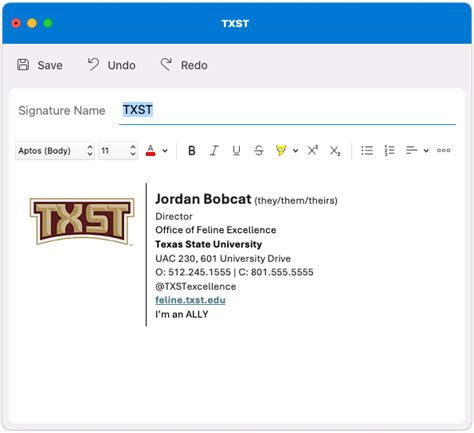Insert a numbered list
The width and height of the screenshot is (474, 433).
[x=389, y=151]
